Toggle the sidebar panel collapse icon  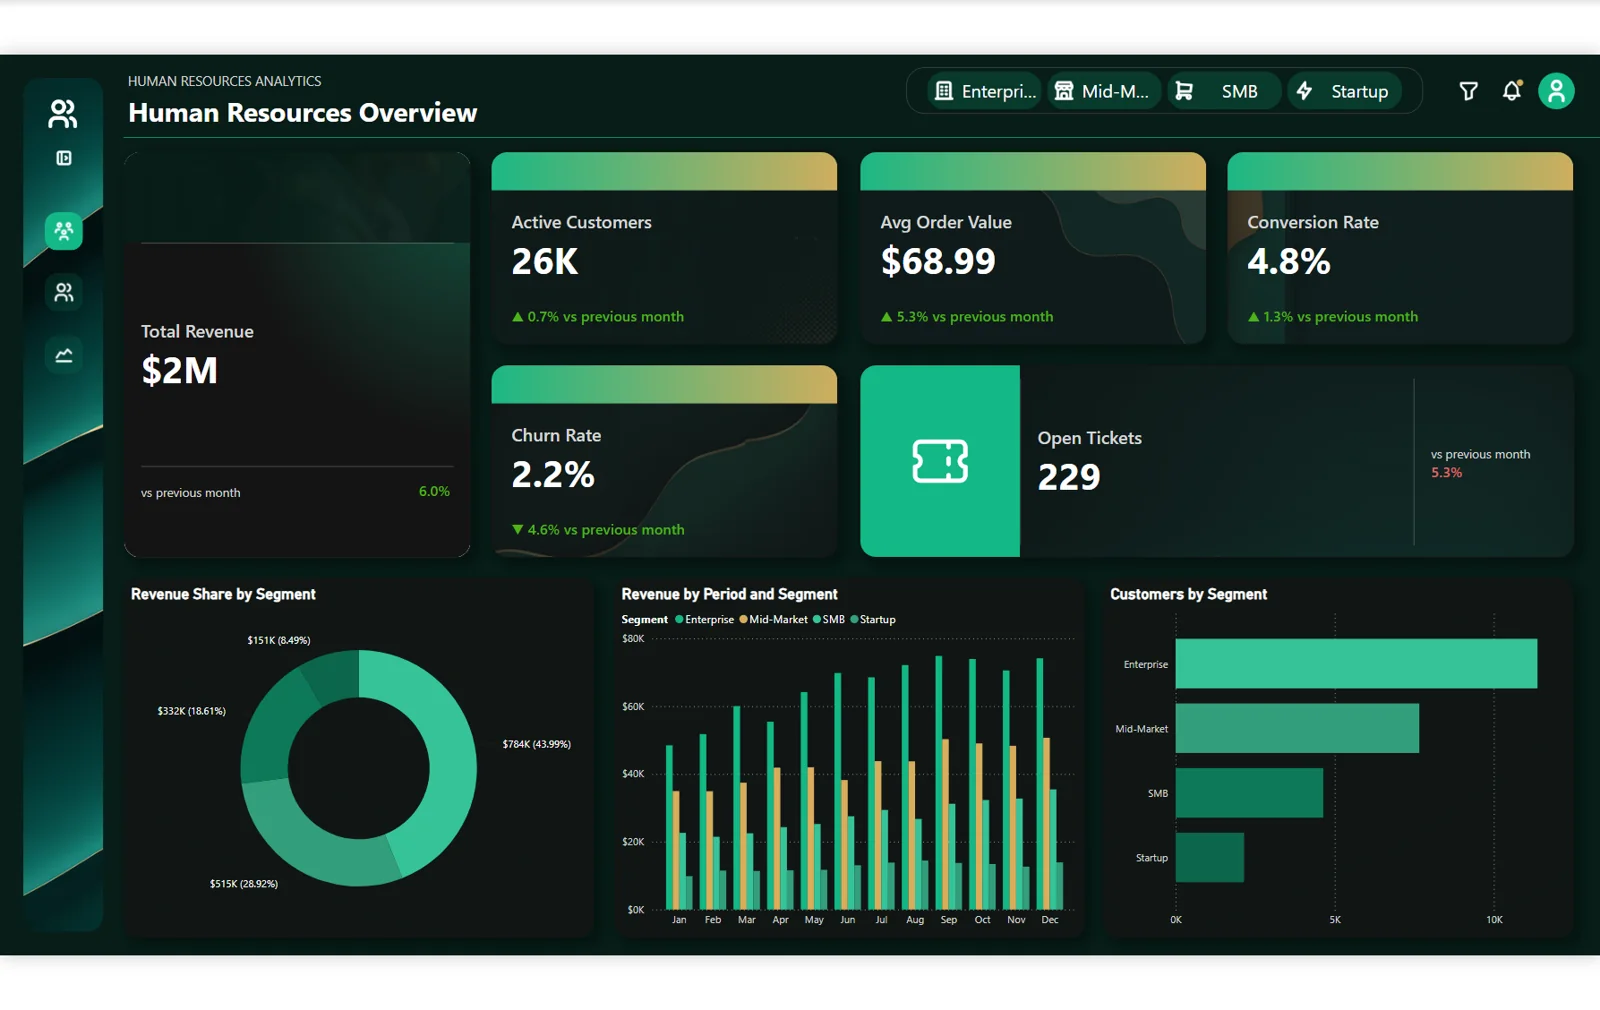64,158
